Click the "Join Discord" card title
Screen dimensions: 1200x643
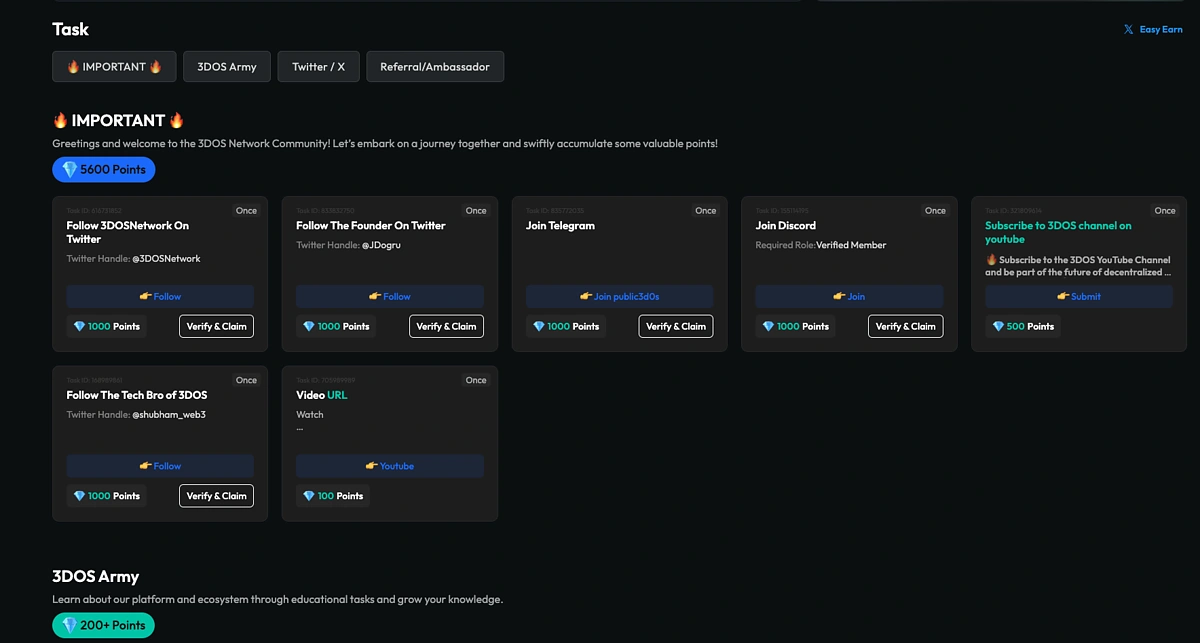[786, 226]
